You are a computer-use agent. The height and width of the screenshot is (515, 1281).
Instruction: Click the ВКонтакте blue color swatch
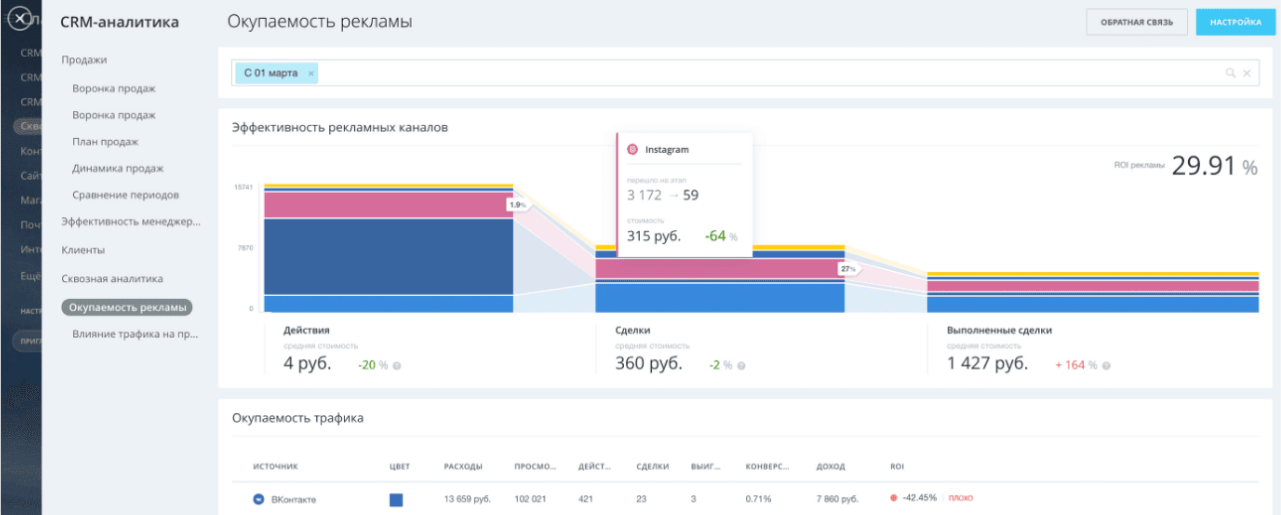tap(396, 499)
